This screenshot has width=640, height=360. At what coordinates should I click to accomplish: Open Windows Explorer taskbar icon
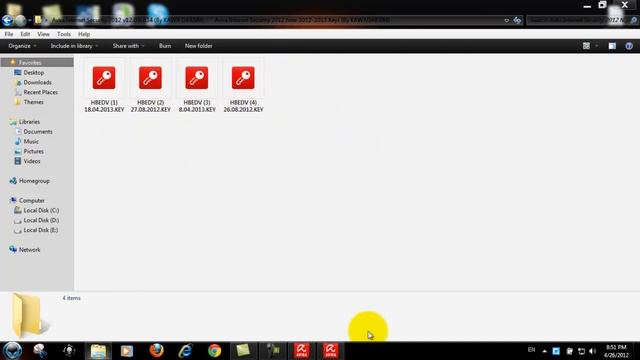point(98,351)
